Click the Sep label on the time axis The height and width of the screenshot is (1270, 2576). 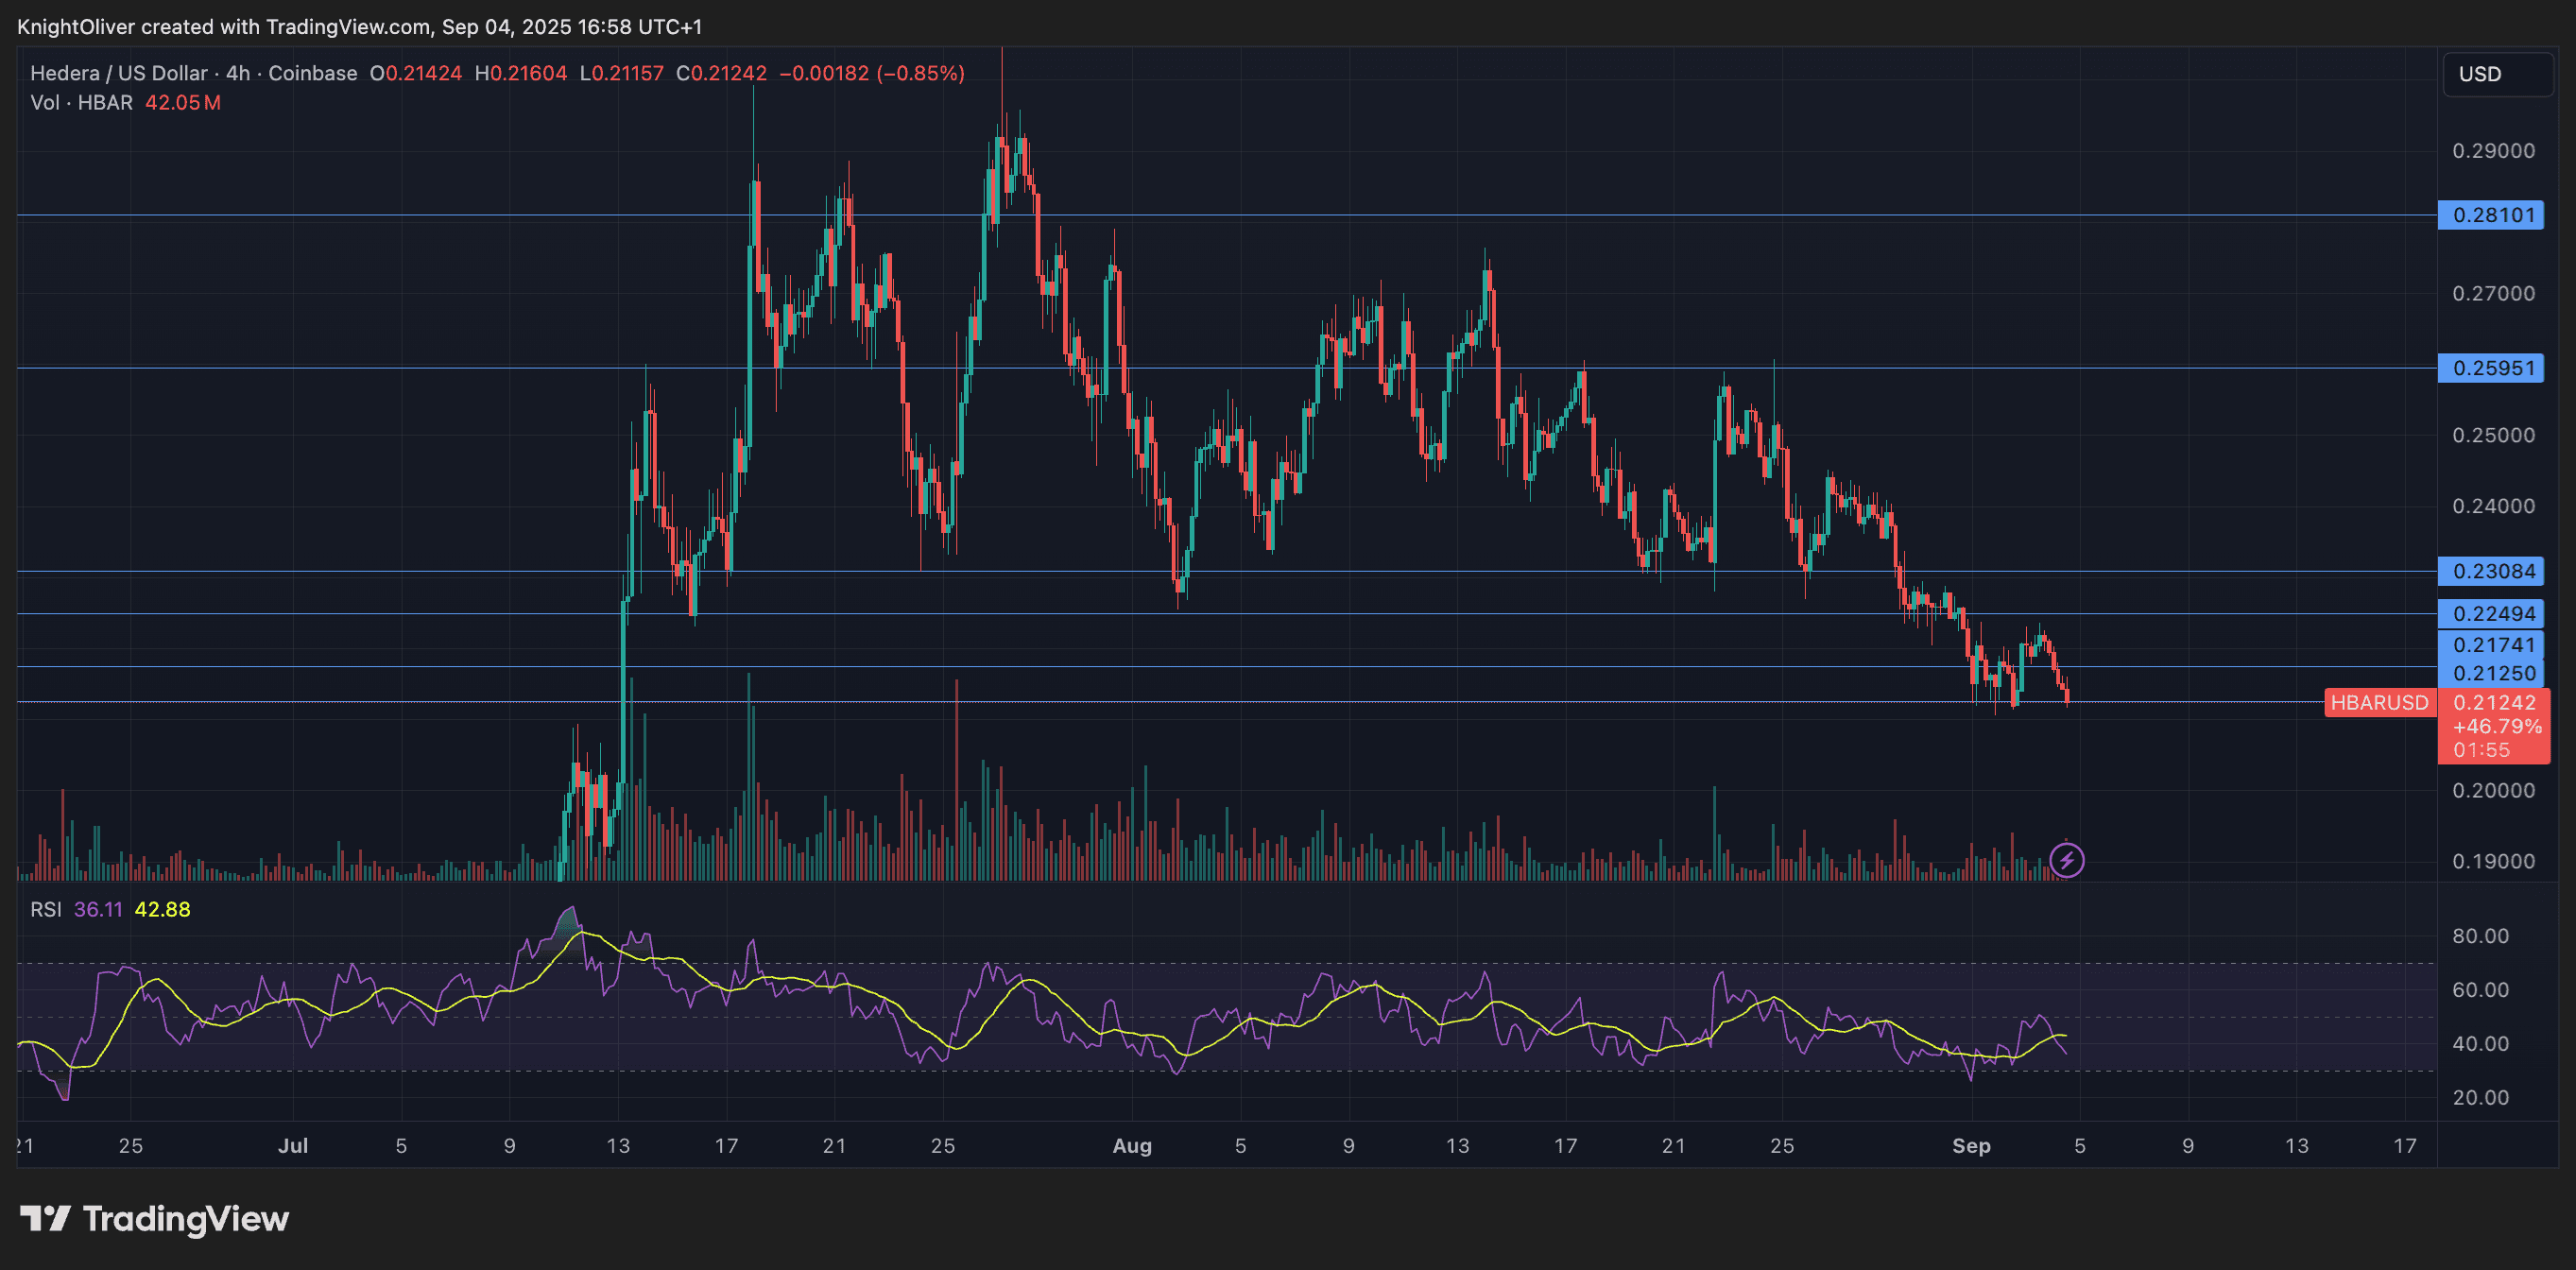point(1973,1146)
